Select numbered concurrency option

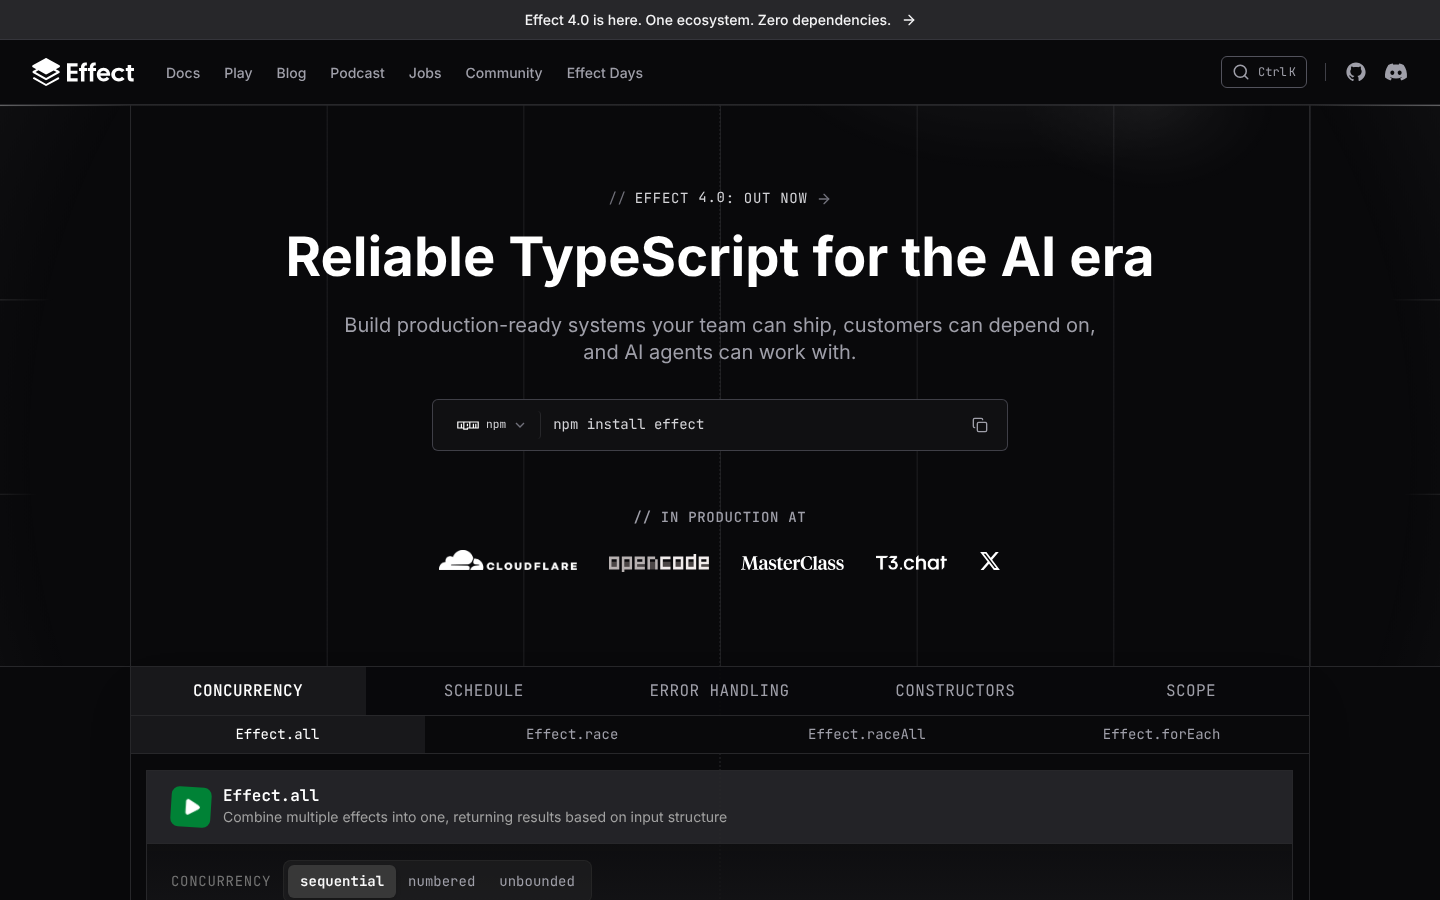pyautogui.click(x=441, y=881)
